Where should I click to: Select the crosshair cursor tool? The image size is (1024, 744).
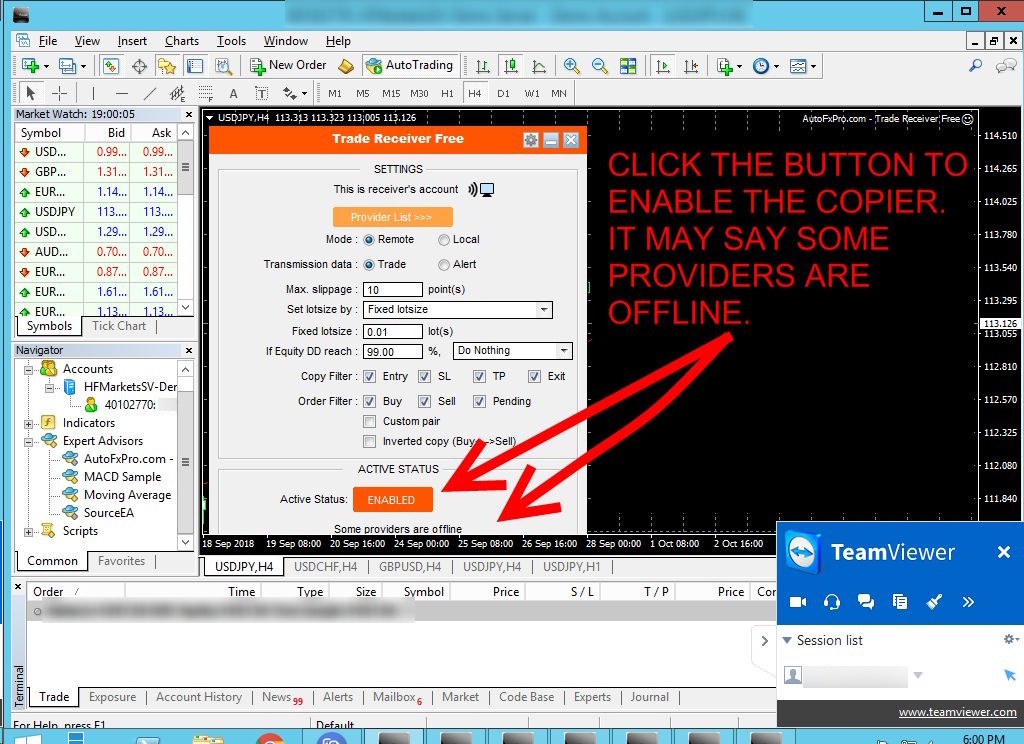click(x=60, y=93)
